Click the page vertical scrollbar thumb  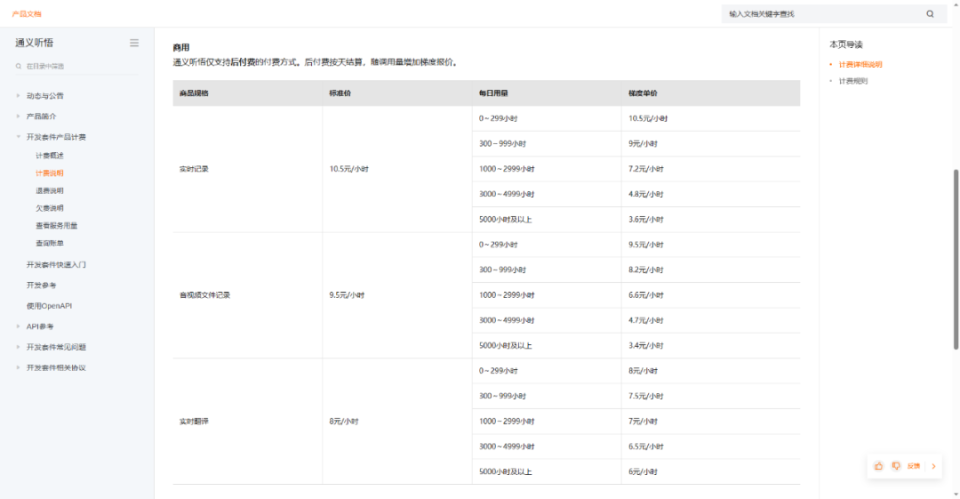tap(955, 260)
